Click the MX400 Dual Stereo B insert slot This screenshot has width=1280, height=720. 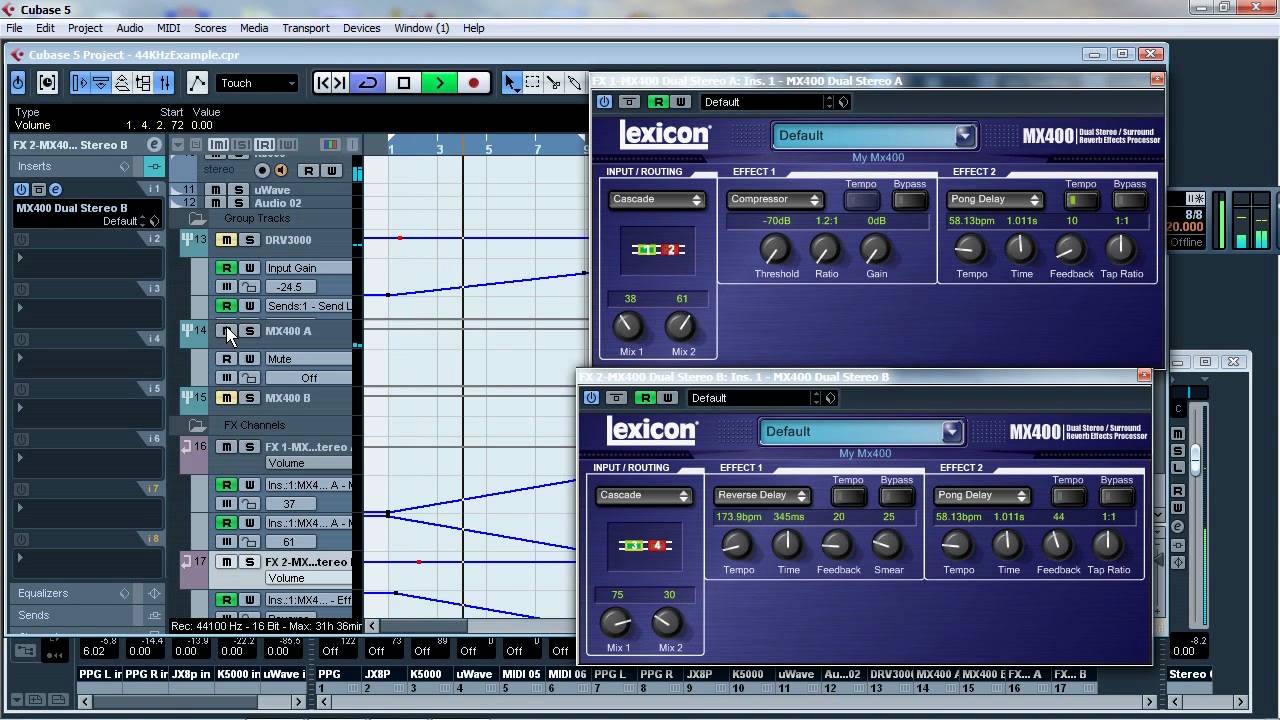pyautogui.click(x=86, y=214)
